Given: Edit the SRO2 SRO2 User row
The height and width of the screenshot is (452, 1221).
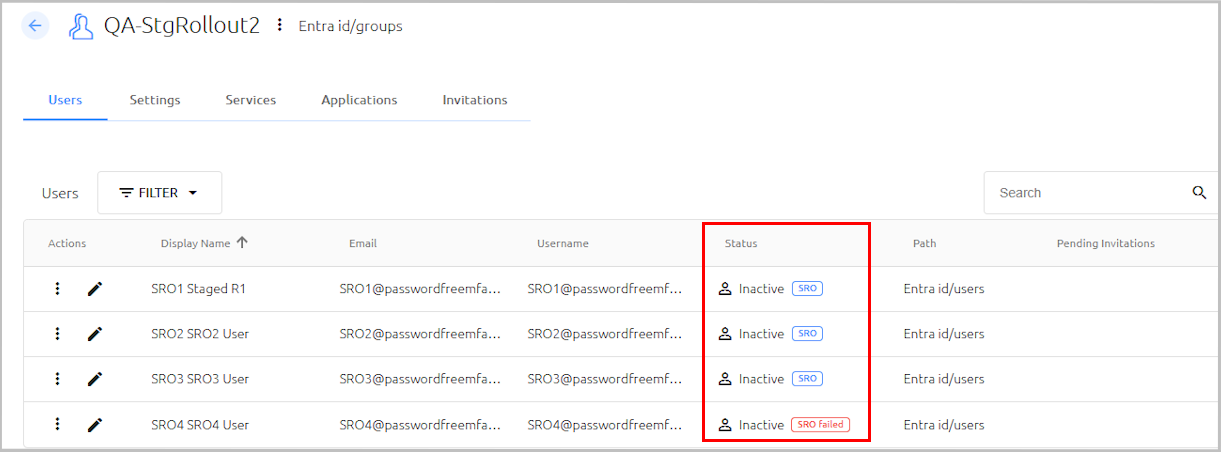Looking at the screenshot, I should tap(95, 334).
